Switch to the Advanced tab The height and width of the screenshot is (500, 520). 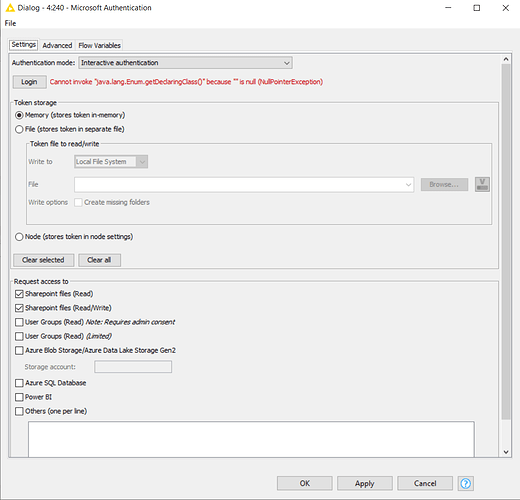(x=57, y=45)
